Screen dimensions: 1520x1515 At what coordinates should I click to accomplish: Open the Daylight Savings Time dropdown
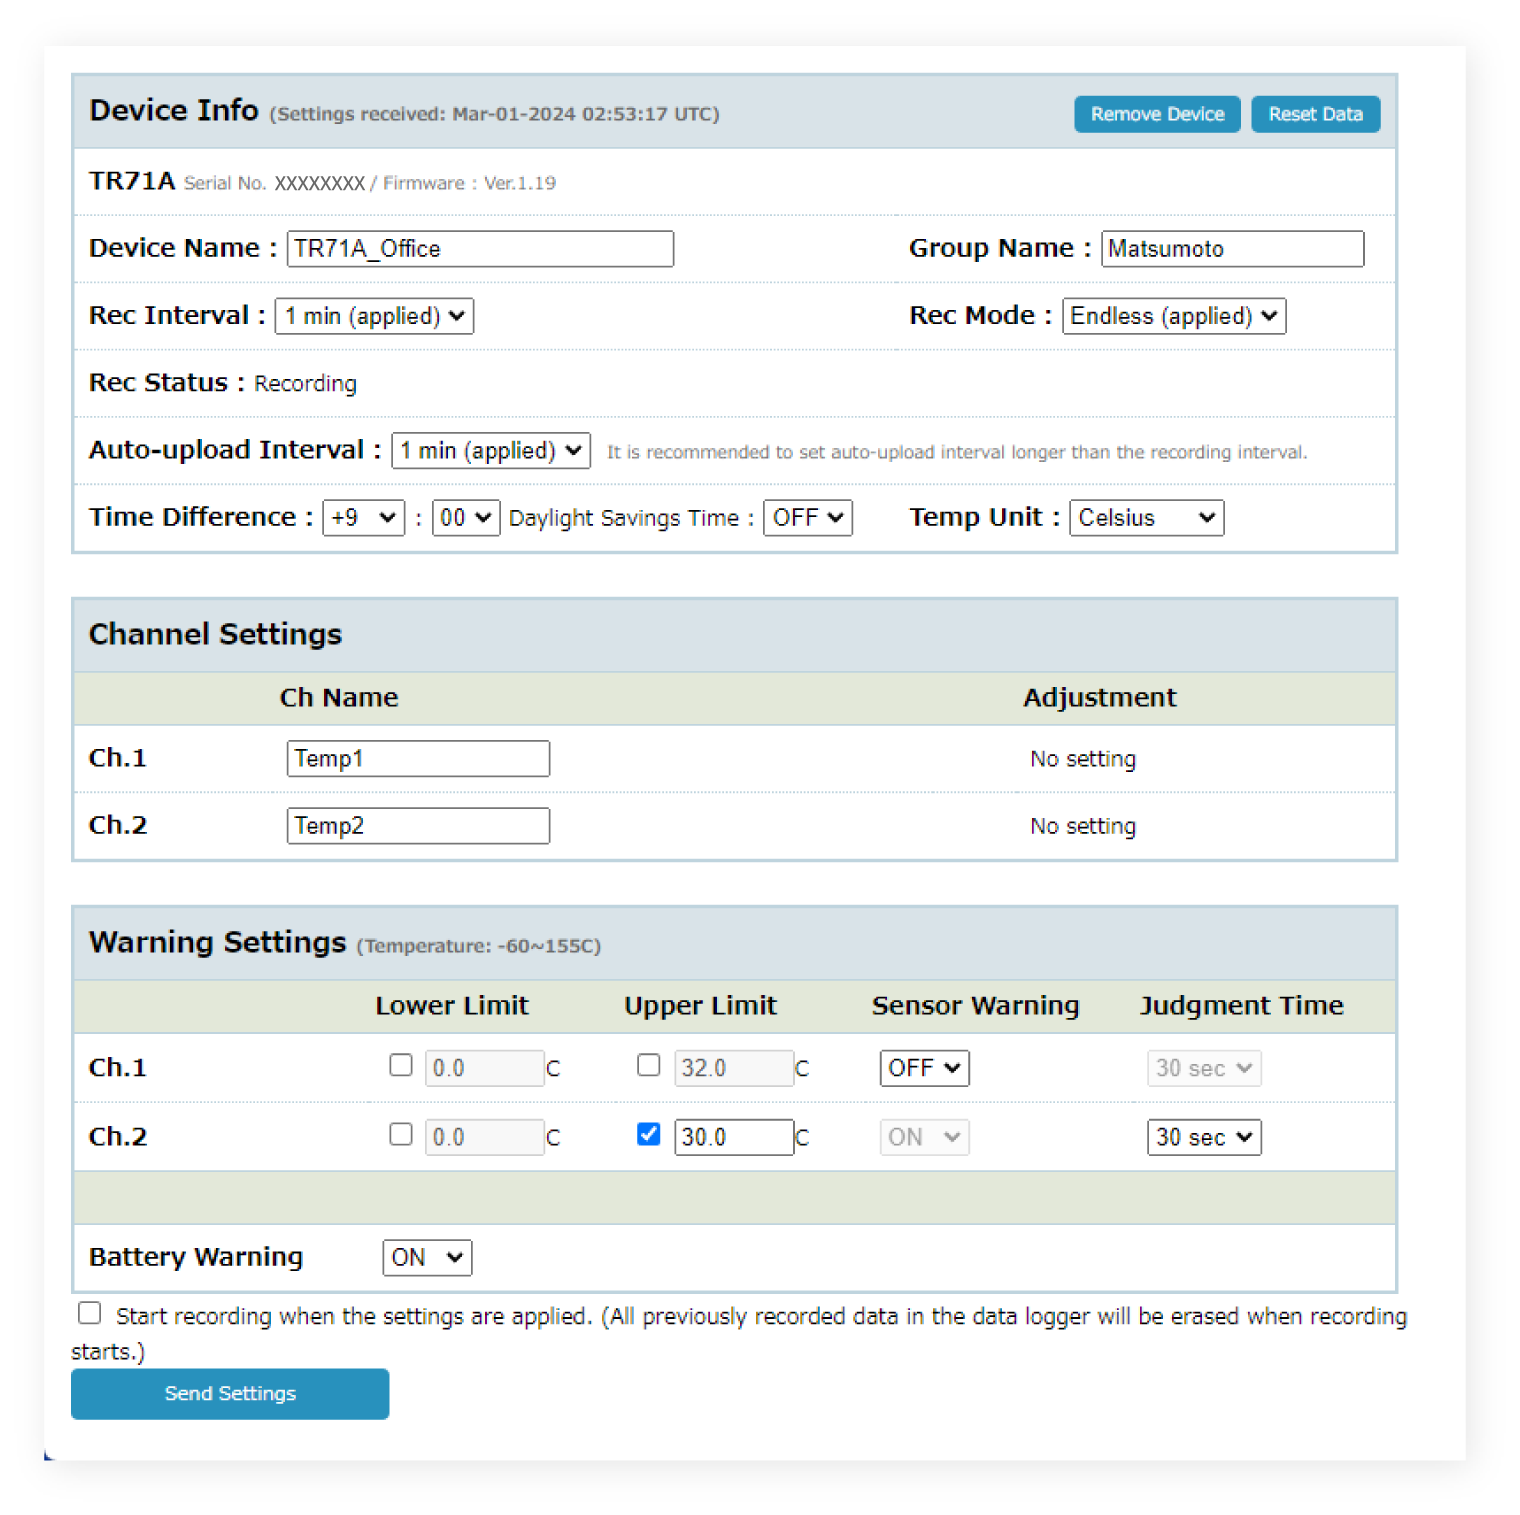[x=808, y=518]
